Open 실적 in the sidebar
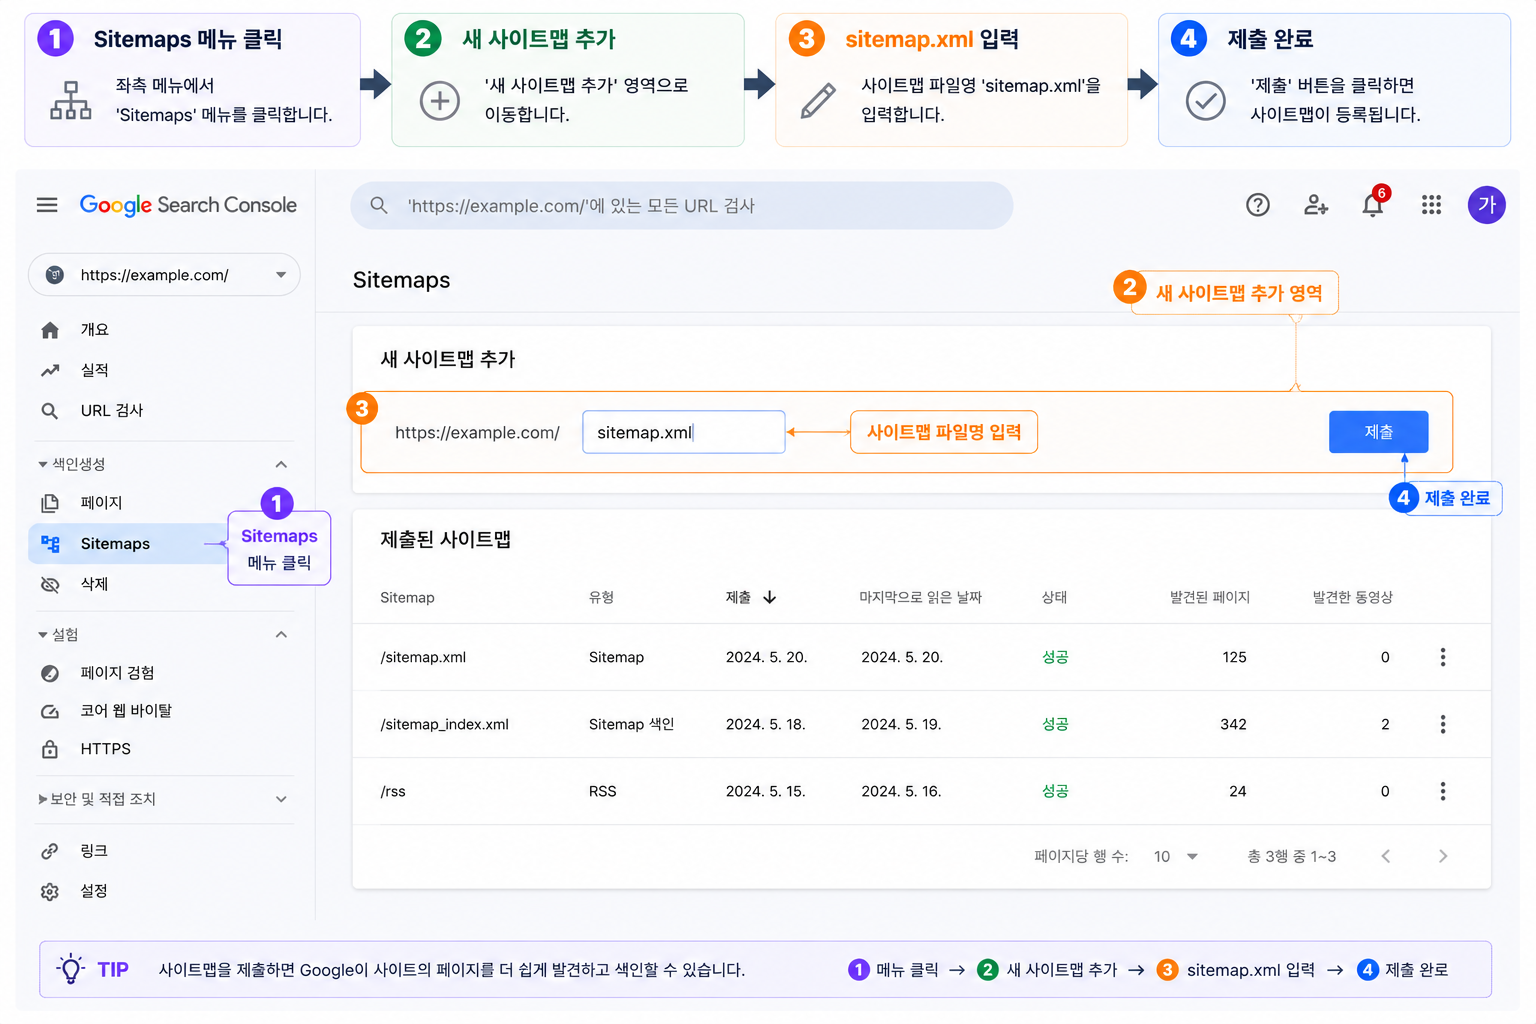This screenshot has height=1024, width=1536. (x=94, y=371)
